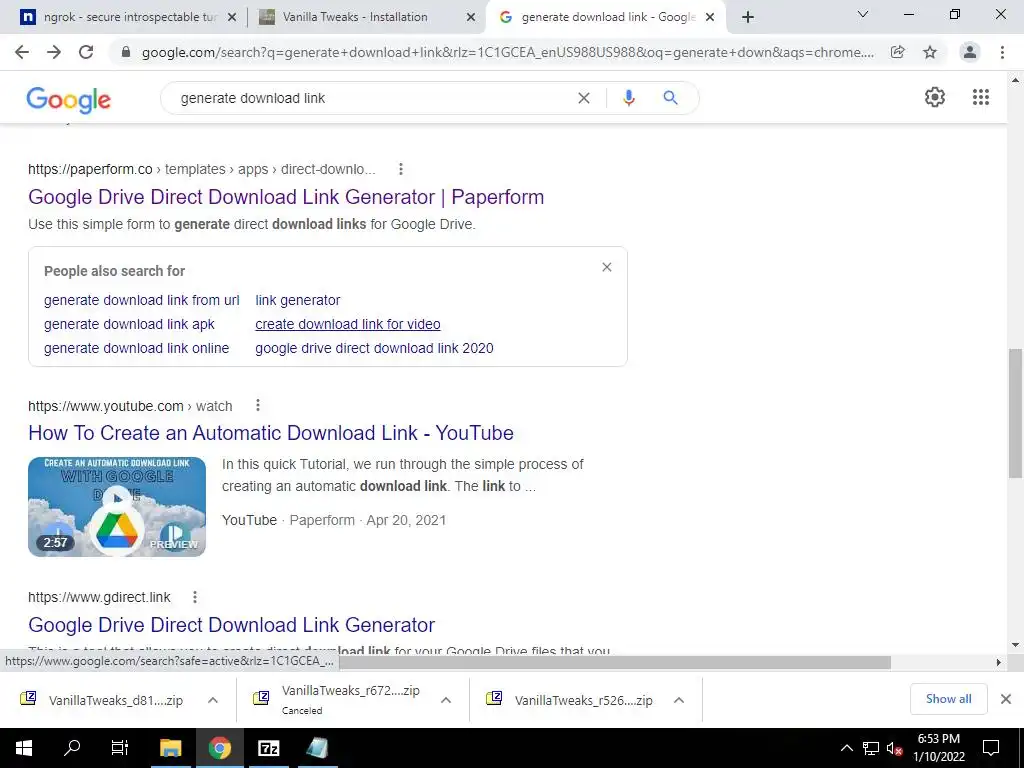Close the Google search tab
This screenshot has height=768, width=1024.
click(x=710, y=18)
